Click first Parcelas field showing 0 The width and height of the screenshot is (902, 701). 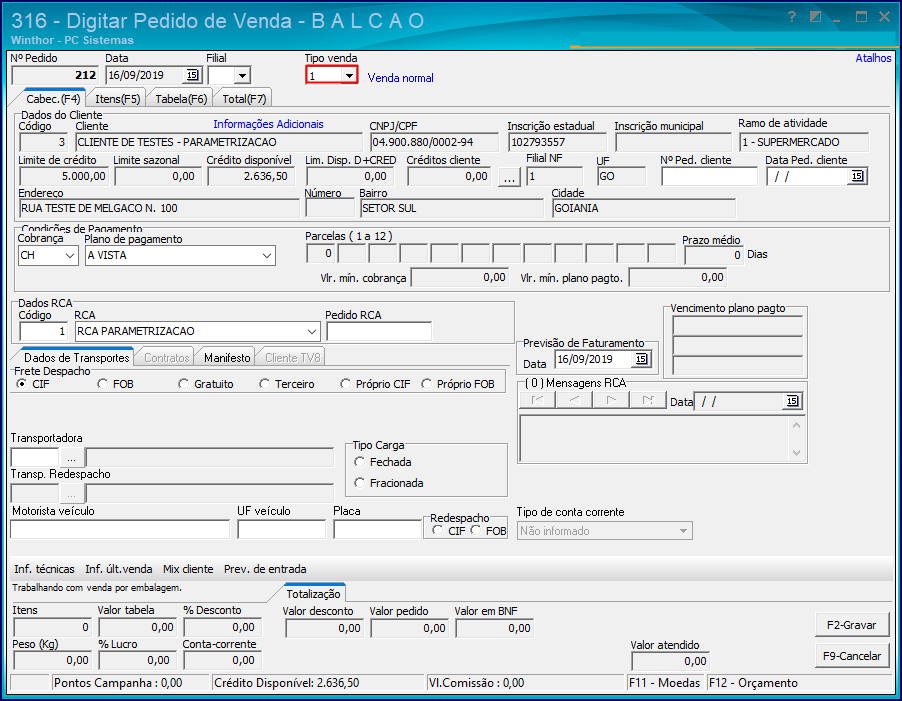pyautogui.click(x=320, y=254)
